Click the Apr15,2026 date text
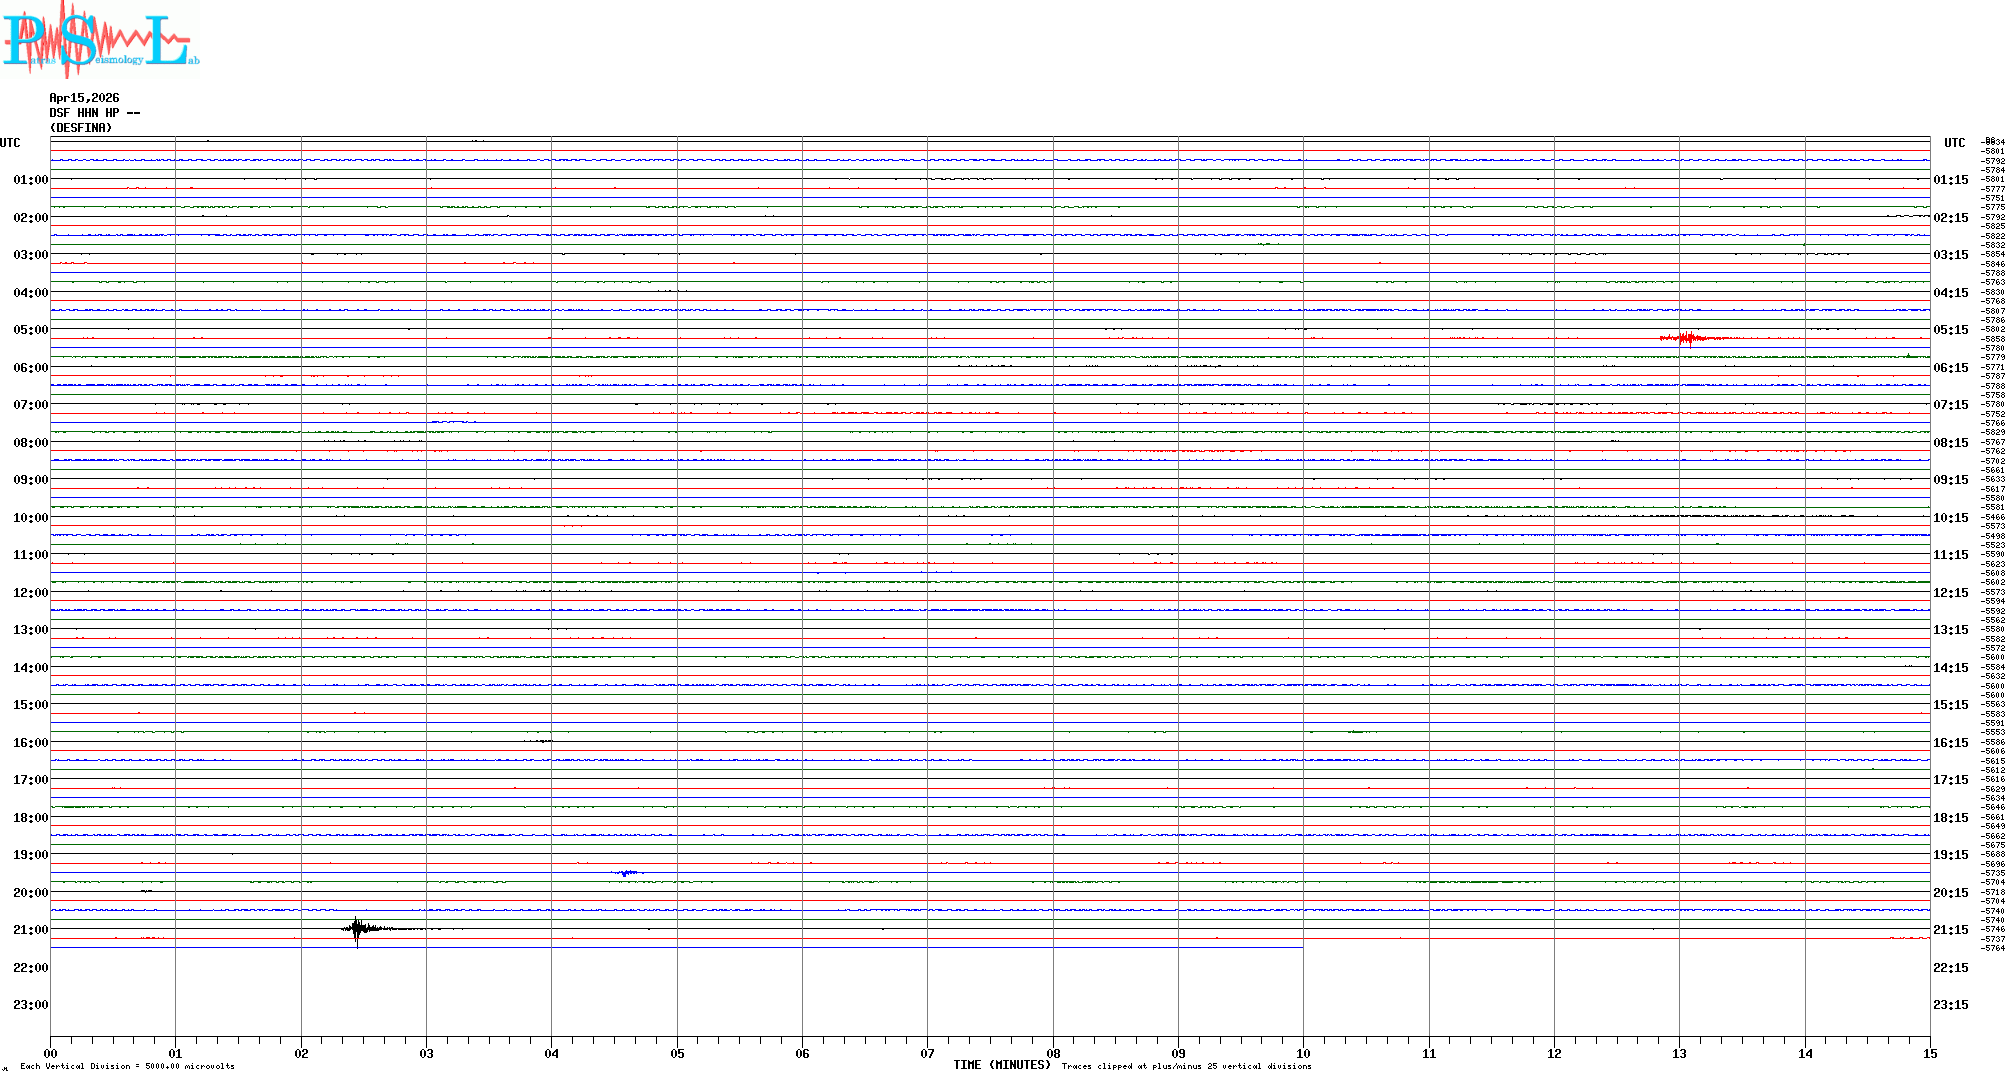 coord(84,98)
